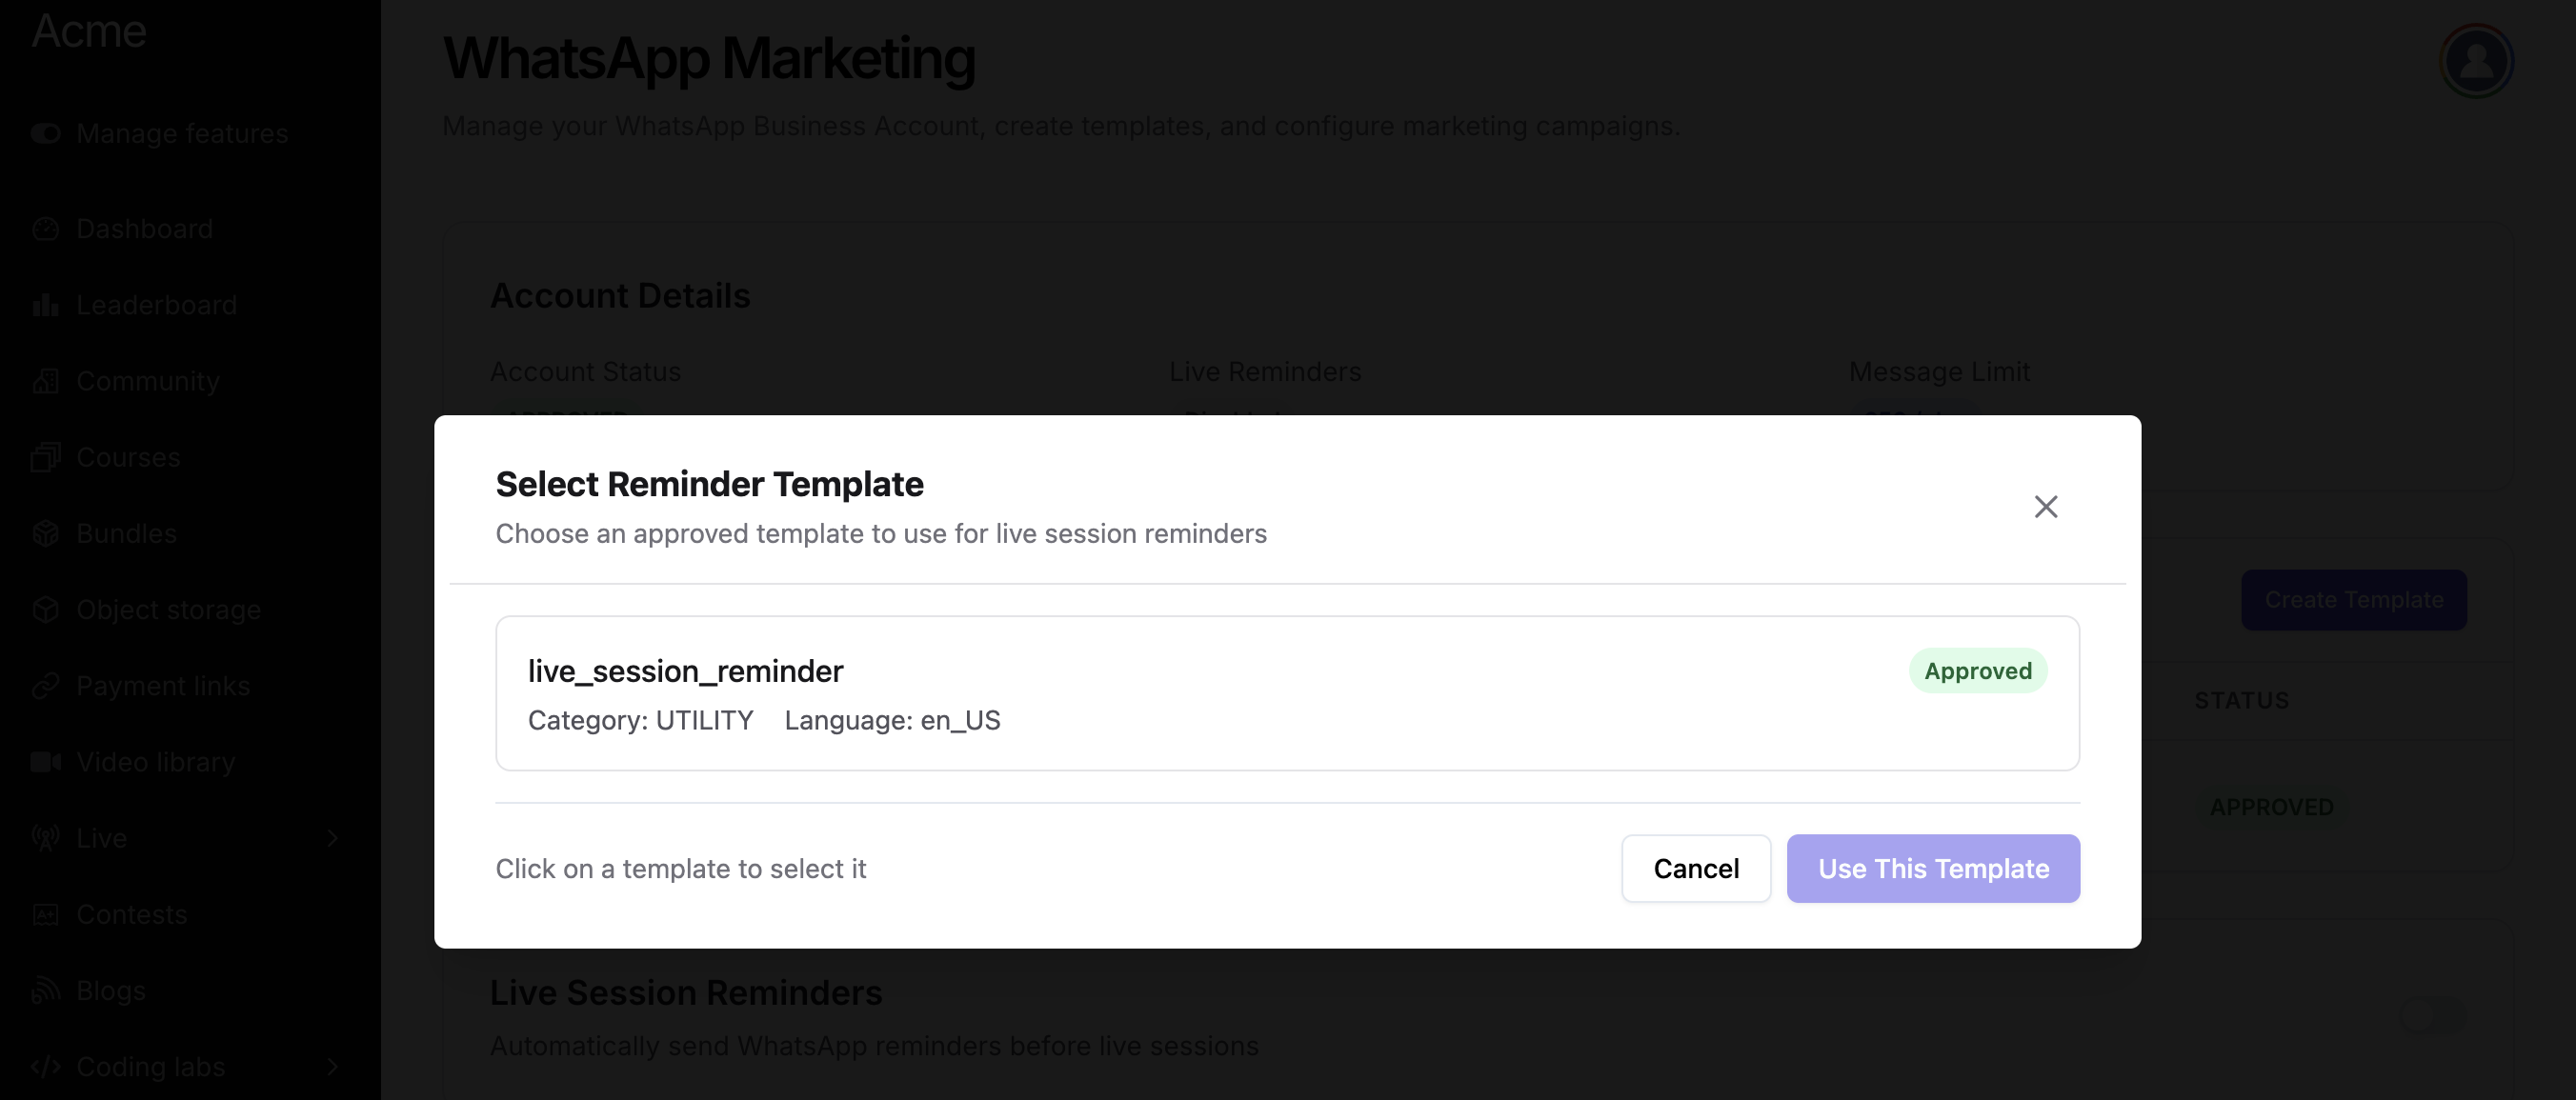Expand the Coding labs chevron

pyautogui.click(x=333, y=1067)
